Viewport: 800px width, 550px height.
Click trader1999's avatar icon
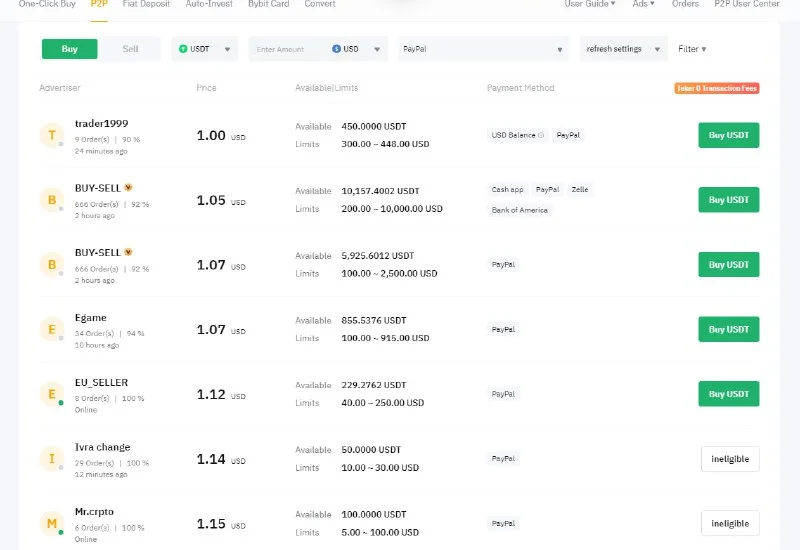(x=51, y=136)
